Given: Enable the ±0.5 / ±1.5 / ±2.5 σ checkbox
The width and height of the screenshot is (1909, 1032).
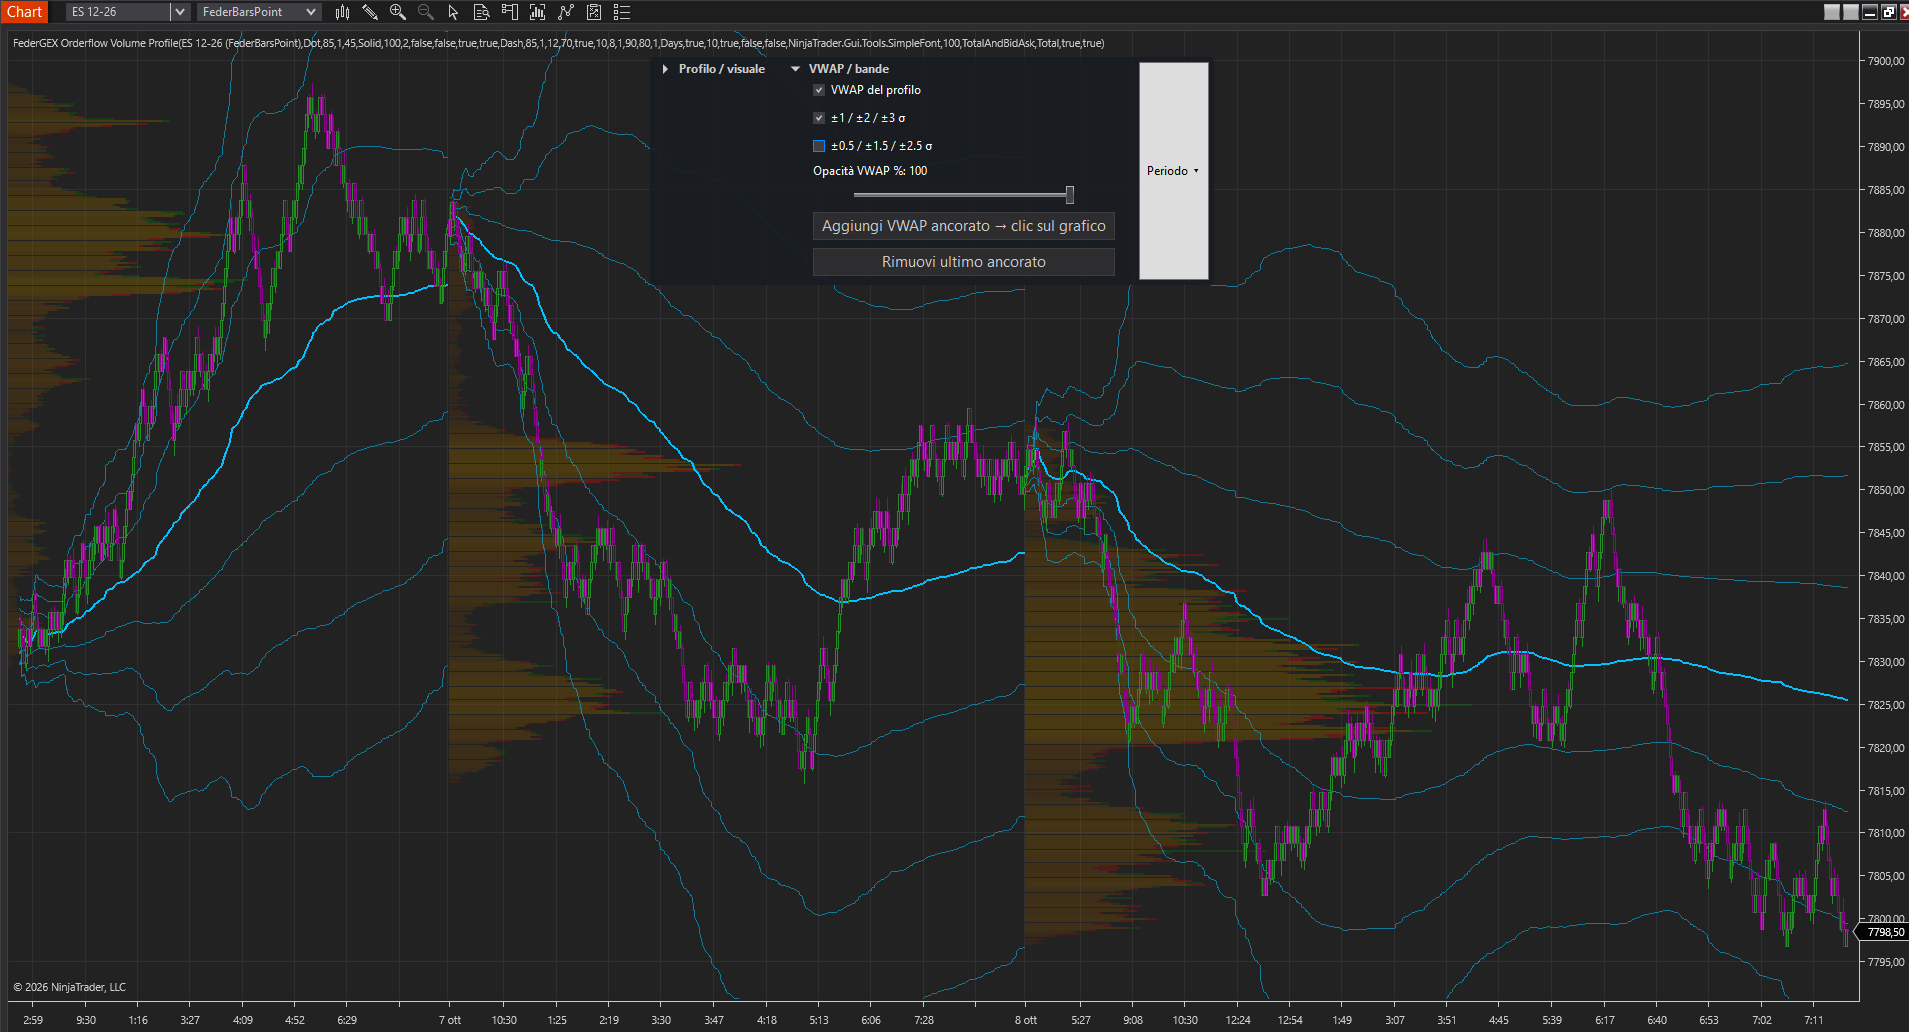Looking at the screenshot, I should point(819,146).
